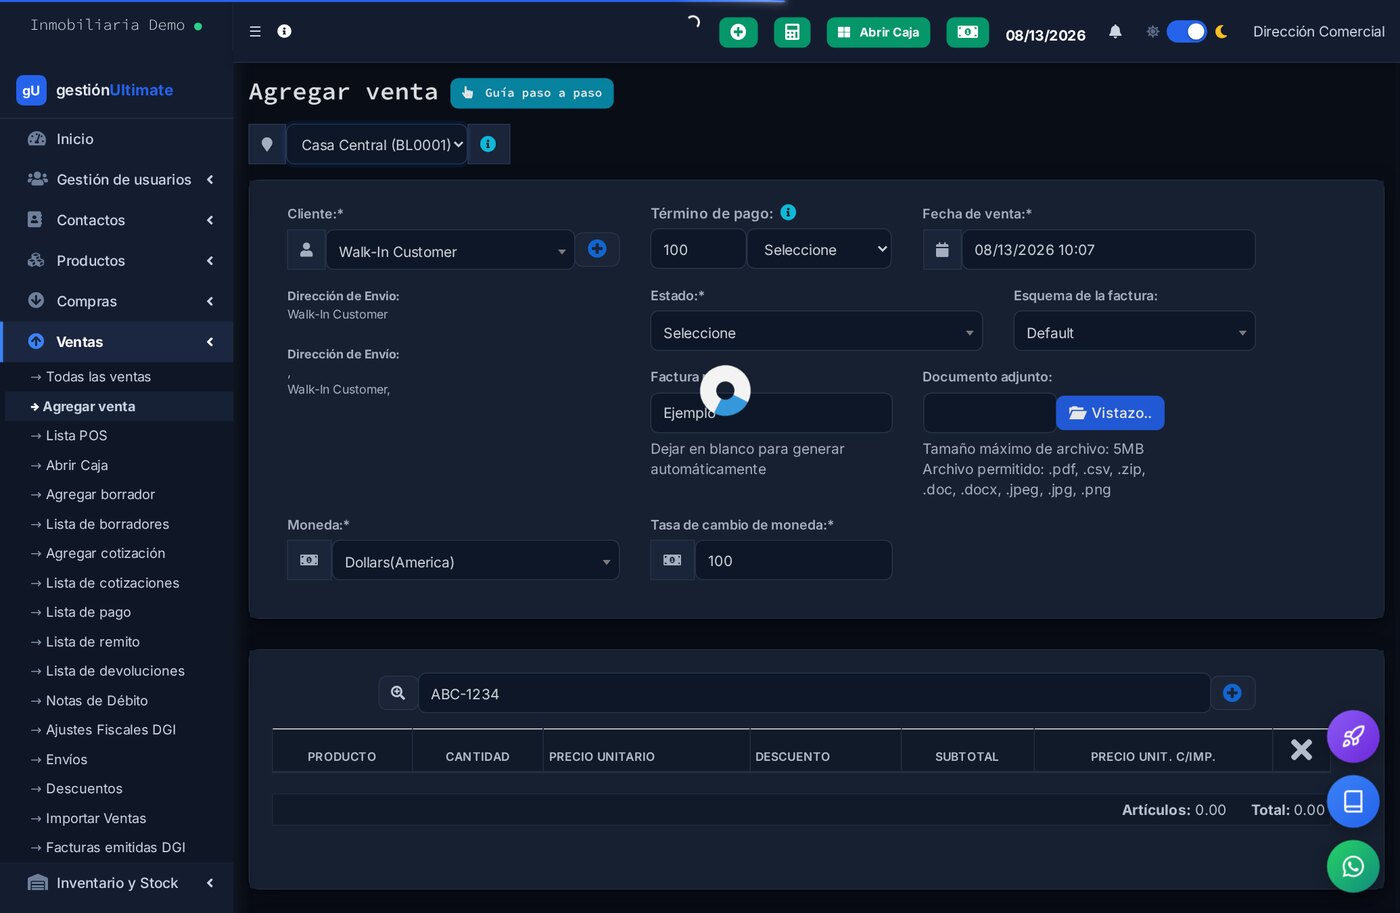Screen dimensions: 1400x913
Task: Open the Estado dropdown
Action: [816, 332]
